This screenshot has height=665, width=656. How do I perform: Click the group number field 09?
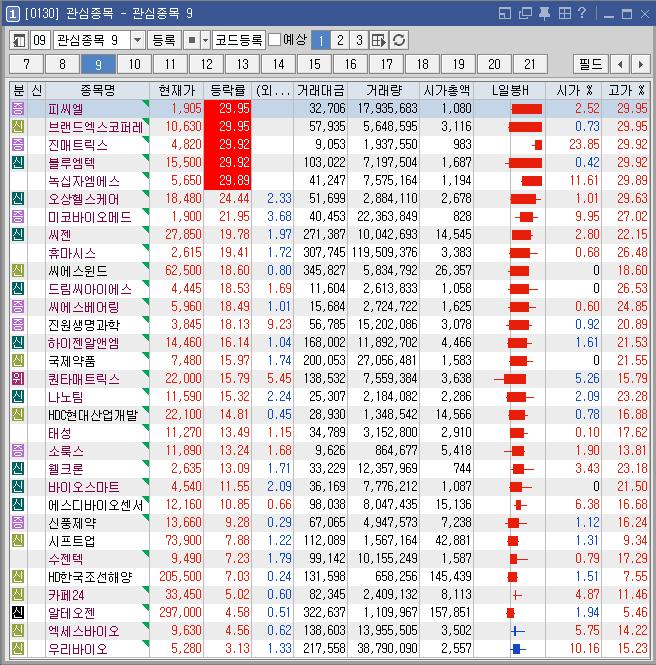pos(40,40)
